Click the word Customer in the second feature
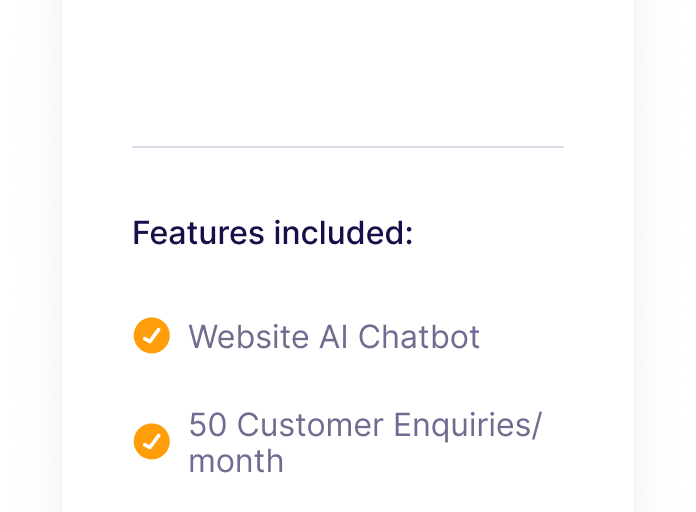The height and width of the screenshot is (512, 696). pyautogui.click(x=310, y=425)
